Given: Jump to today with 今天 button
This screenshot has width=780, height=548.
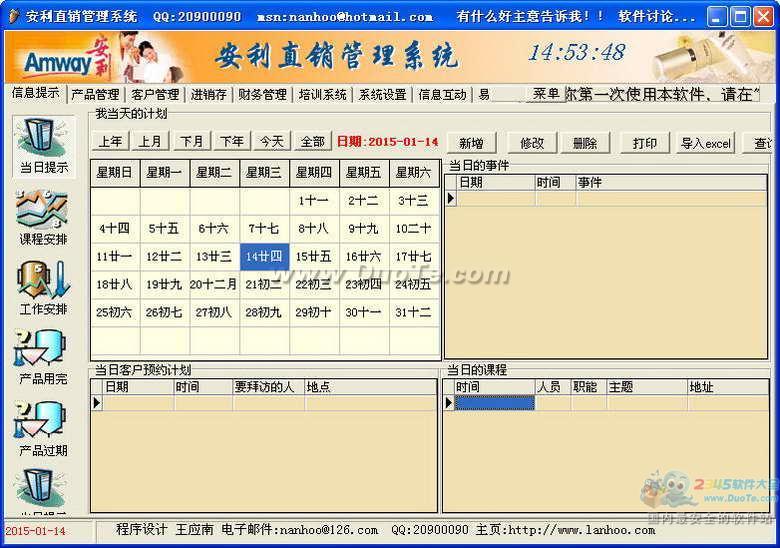Looking at the screenshot, I should pos(272,142).
